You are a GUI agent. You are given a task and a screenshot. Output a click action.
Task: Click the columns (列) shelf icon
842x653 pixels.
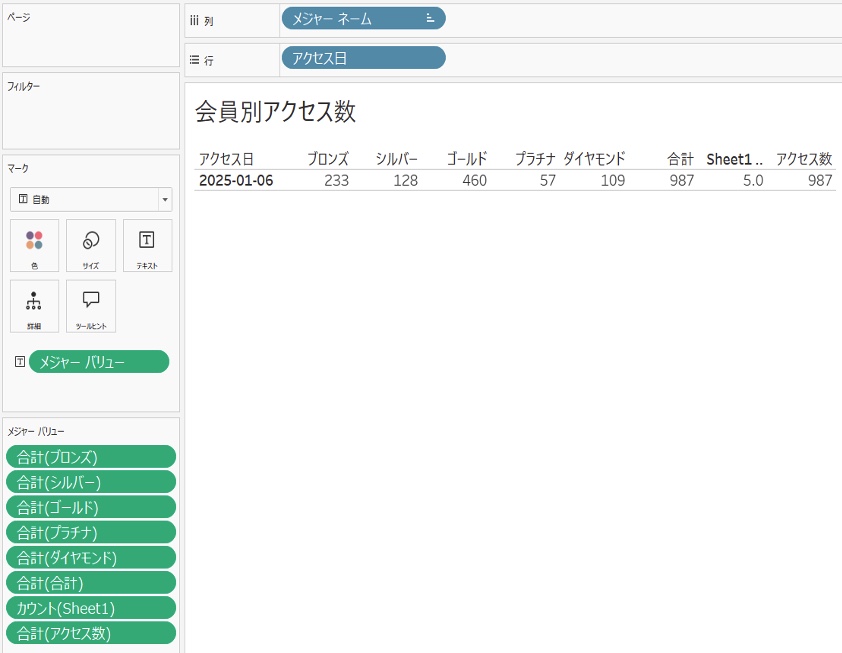[195, 19]
